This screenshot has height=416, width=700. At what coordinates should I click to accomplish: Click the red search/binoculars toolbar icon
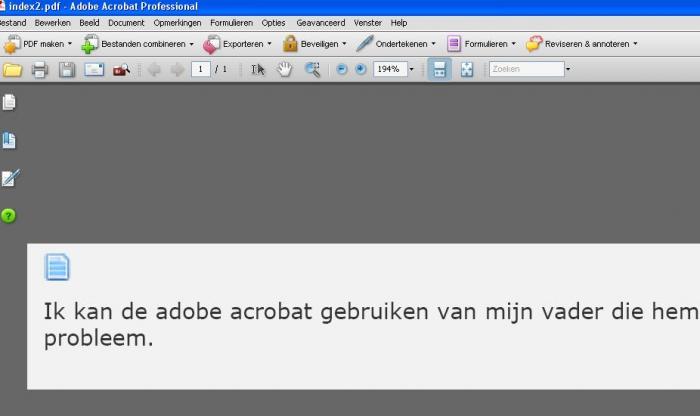click(x=121, y=70)
